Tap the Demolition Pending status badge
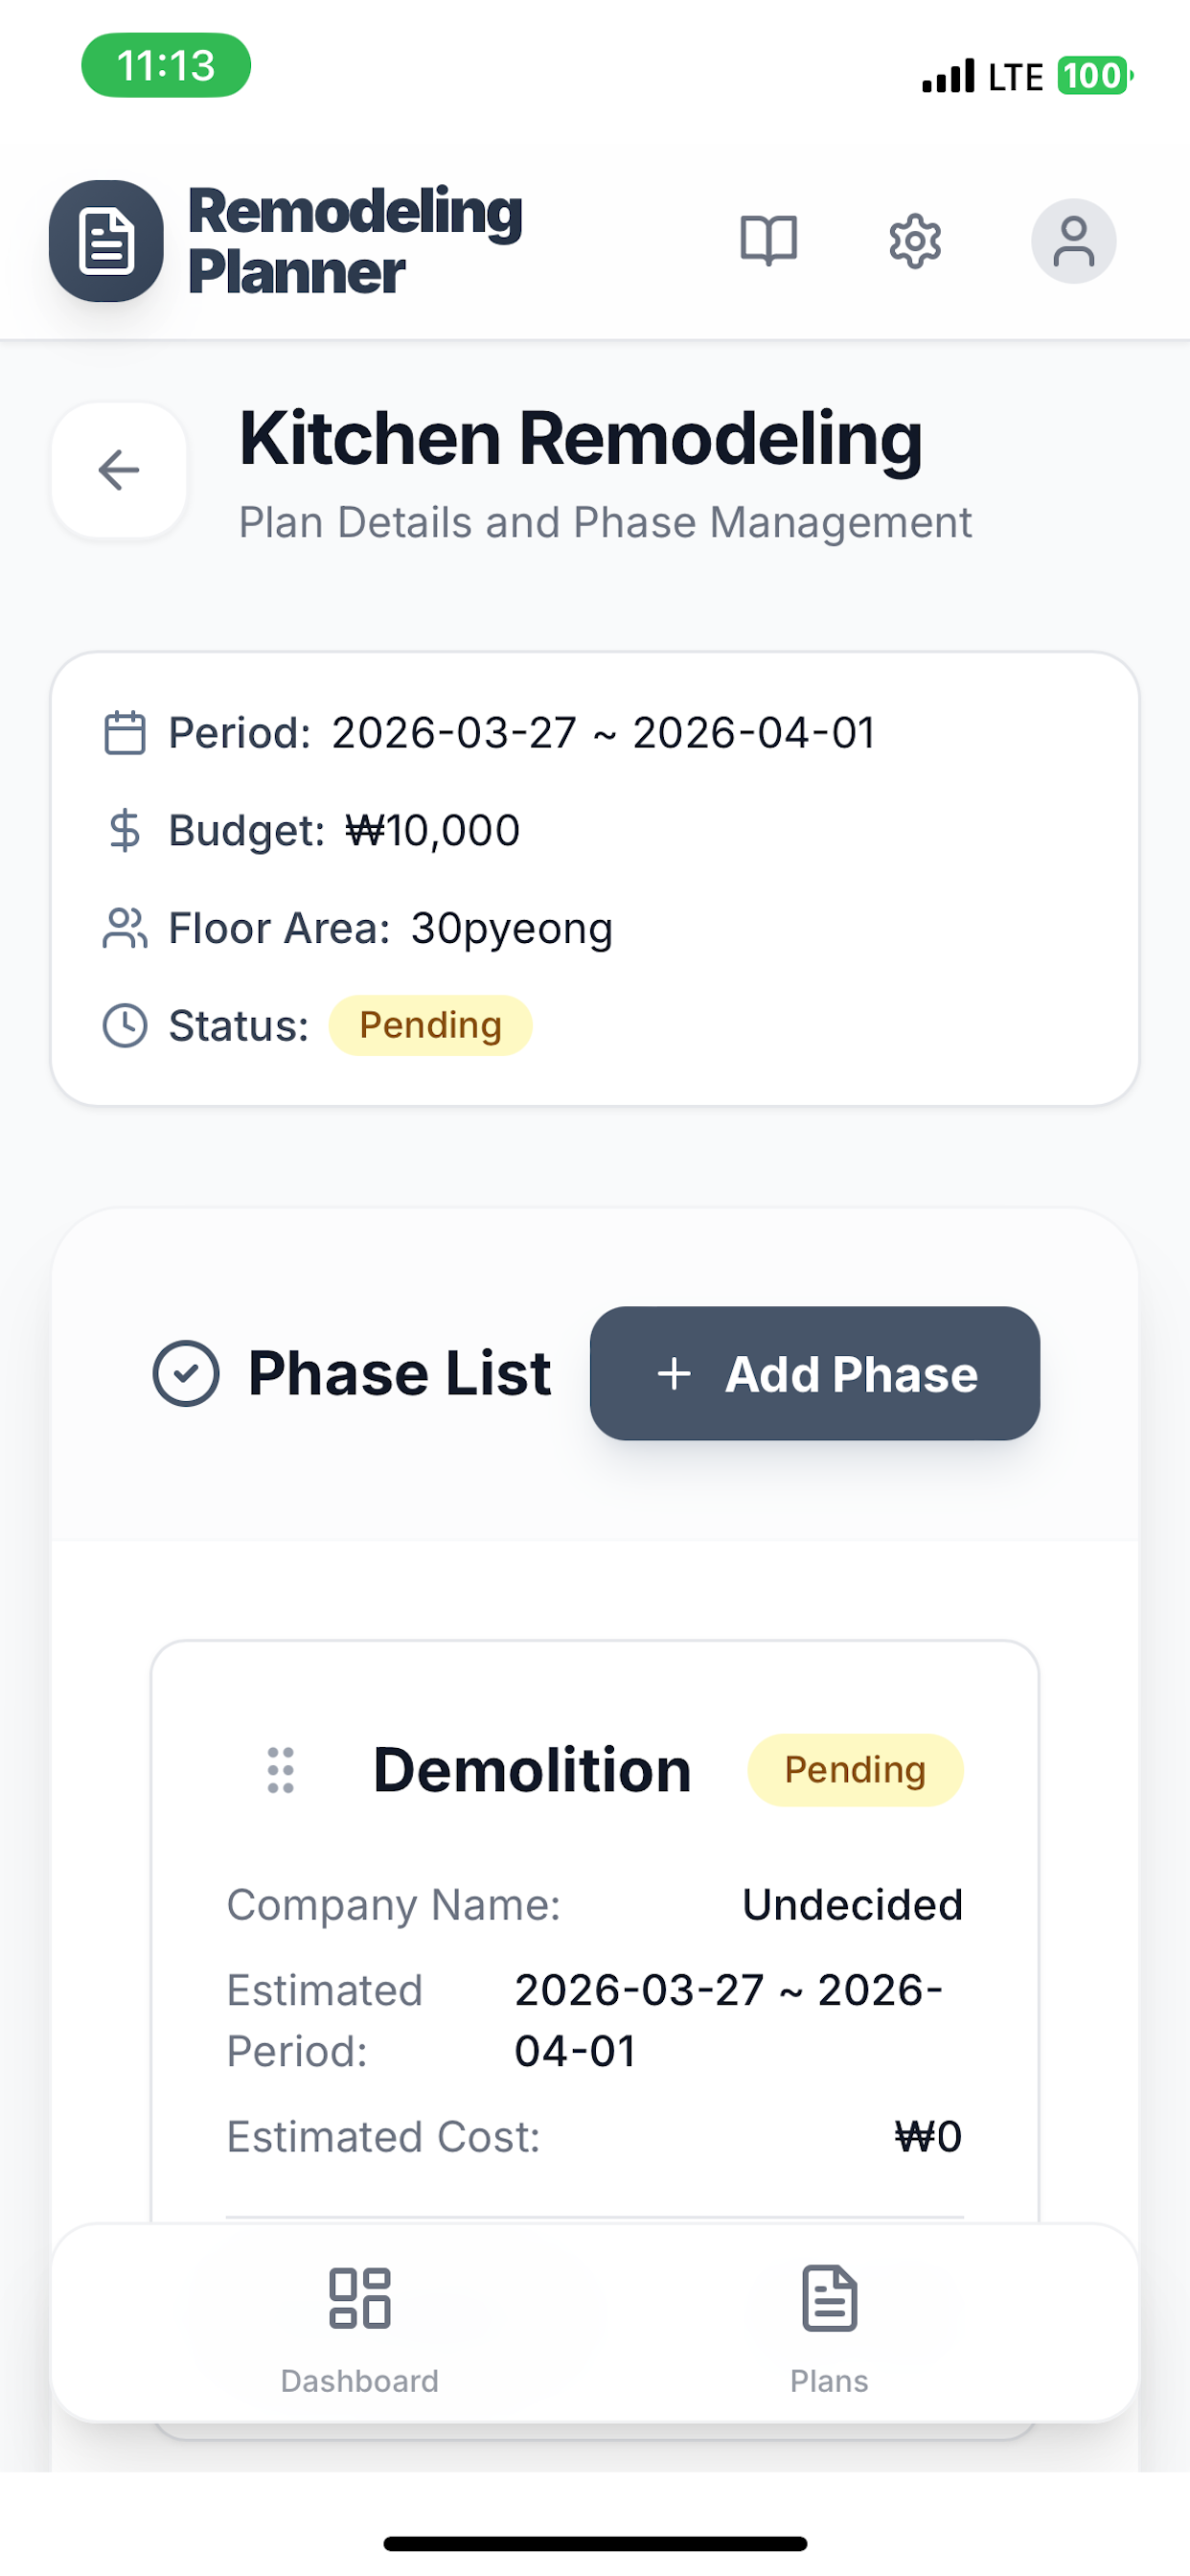Image resolution: width=1190 pixels, height=2576 pixels. (x=855, y=1770)
